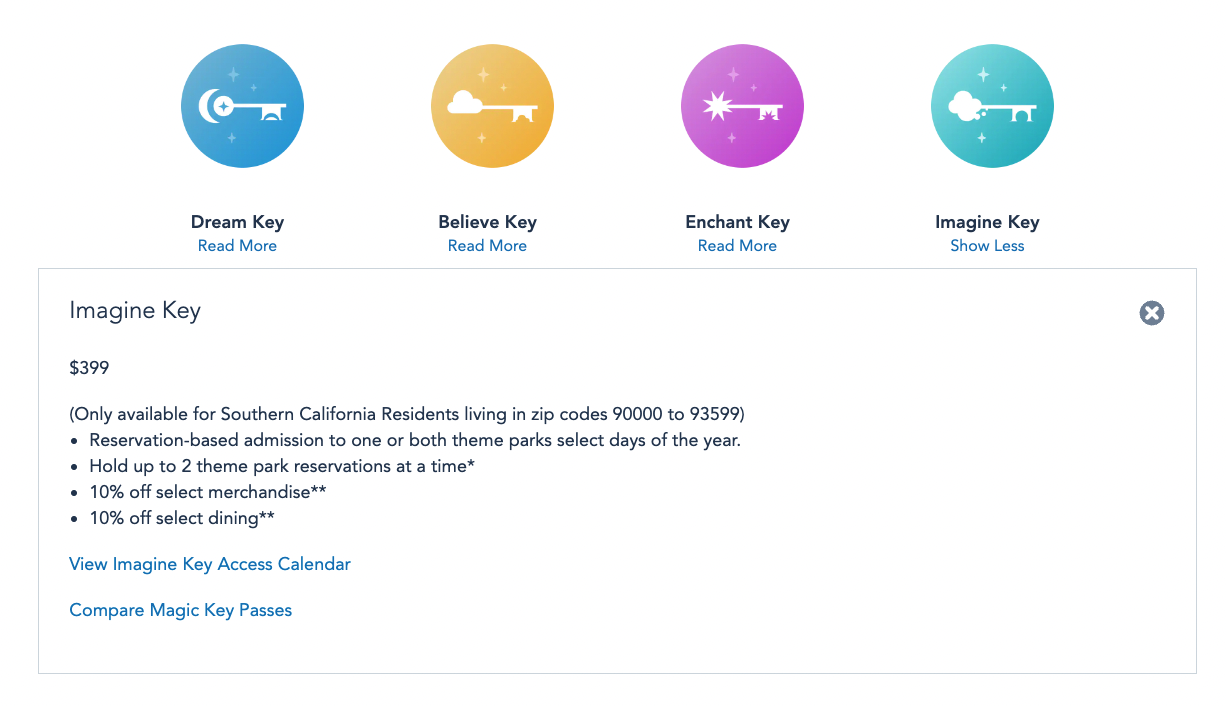The height and width of the screenshot is (706, 1226).
Task: Click the blue Dream Key moon icon
Action: 242,106
